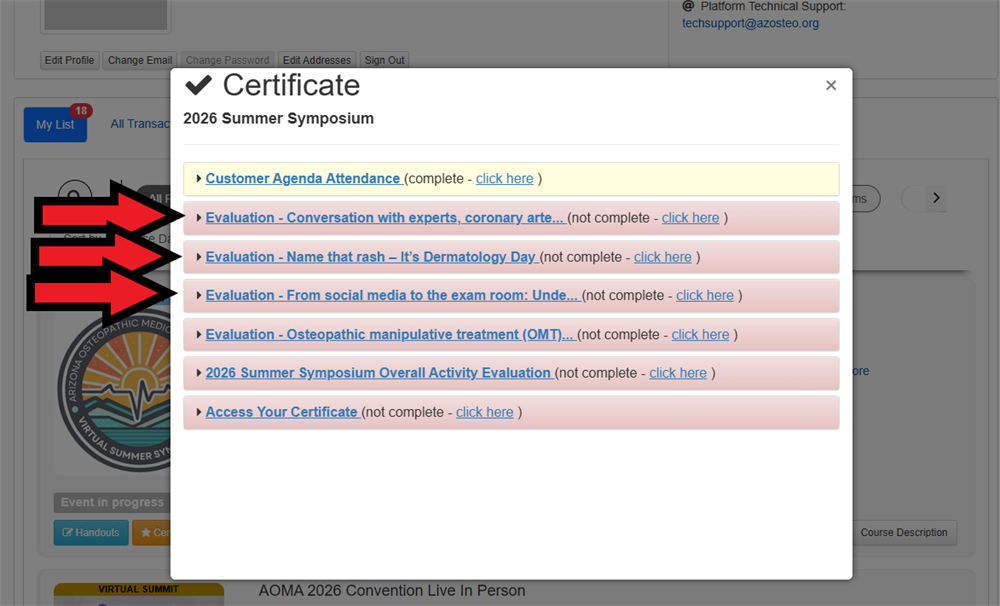Viewport: 1000px width, 606px height.
Task: Click the Edit Profile button
Action: tap(70, 60)
